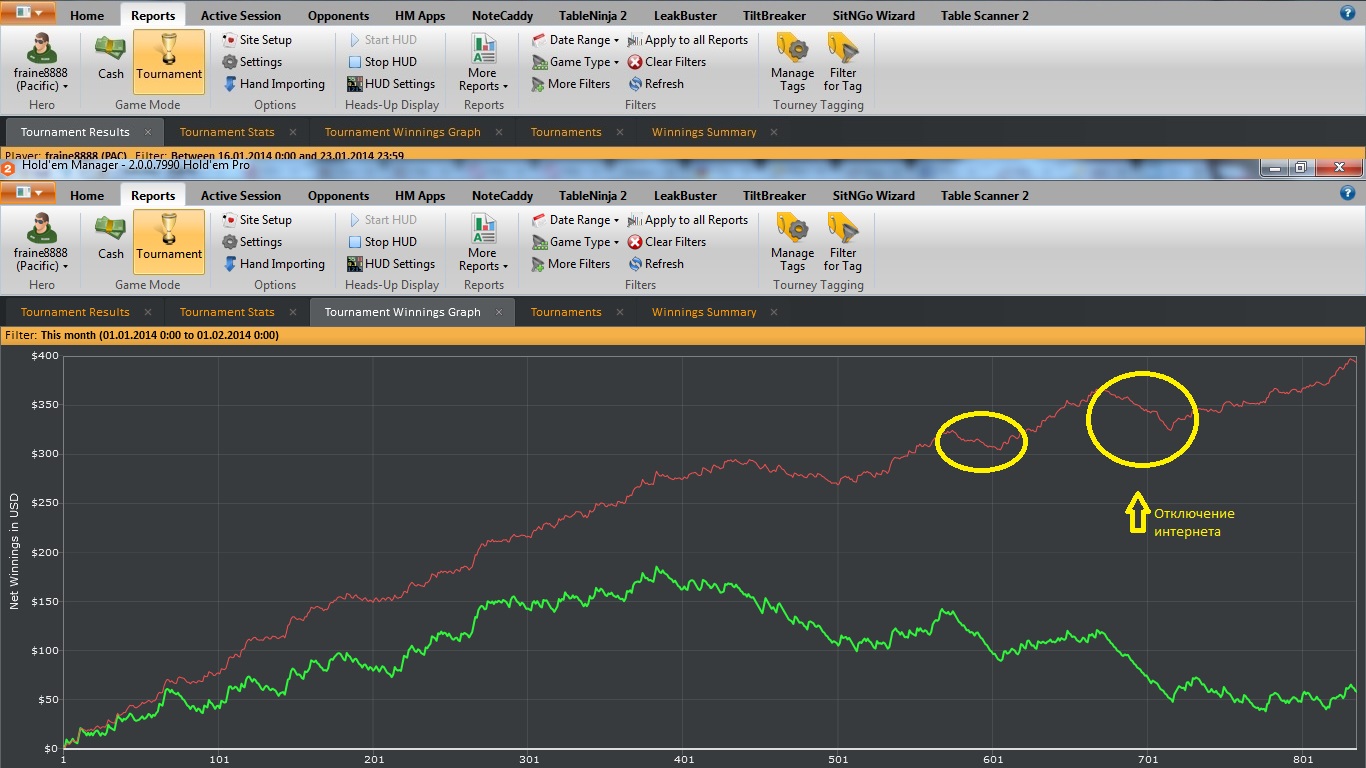The width and height of the screenshot is (1366, 768).
Task: Open the application menu button in the front window
Action: click(29, 195)
